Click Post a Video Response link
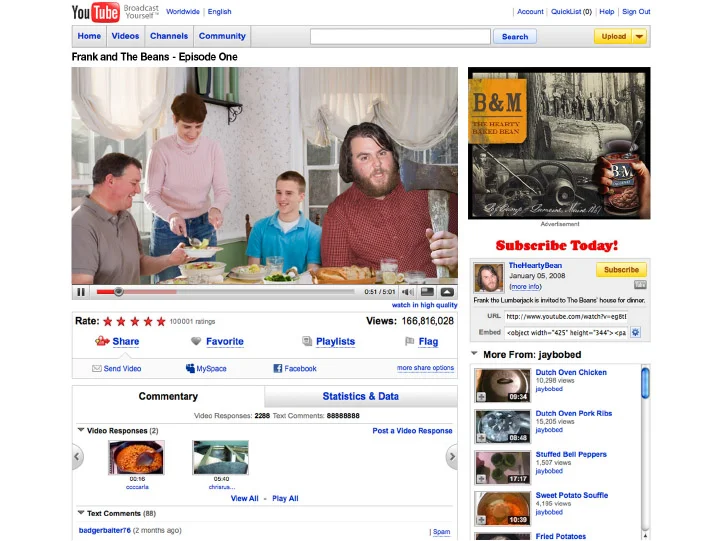This screenshot has height=541, width=721. 412,431
